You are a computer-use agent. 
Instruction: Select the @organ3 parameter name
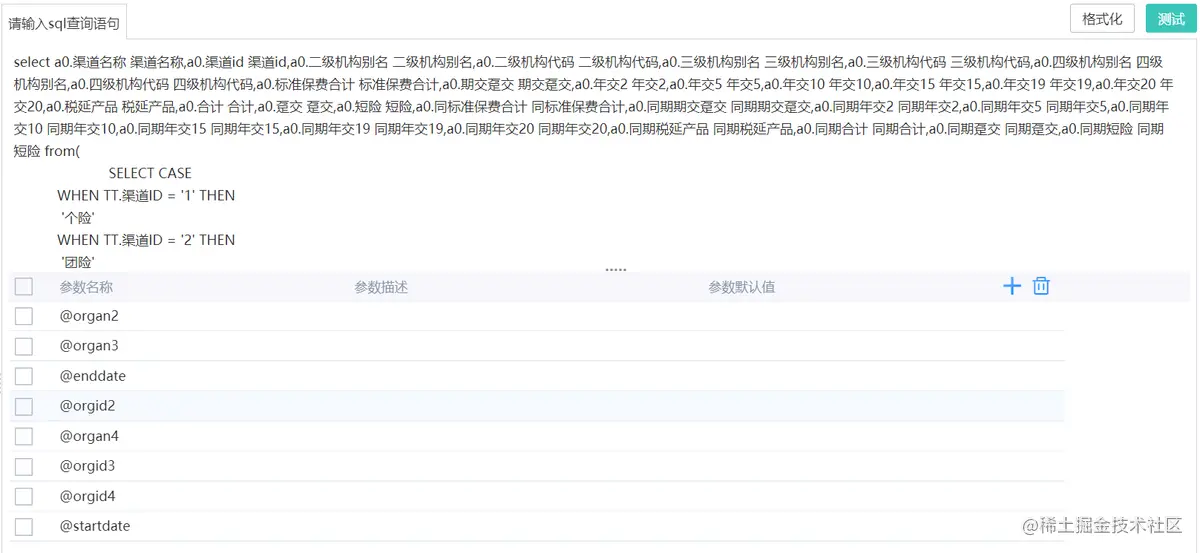(89, 346)
